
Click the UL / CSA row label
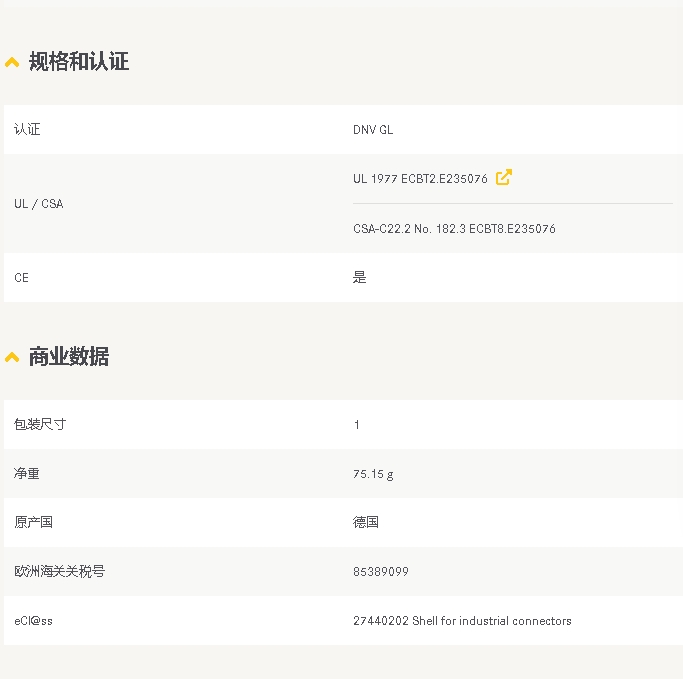pyautogui.click(x=38, y=204)
